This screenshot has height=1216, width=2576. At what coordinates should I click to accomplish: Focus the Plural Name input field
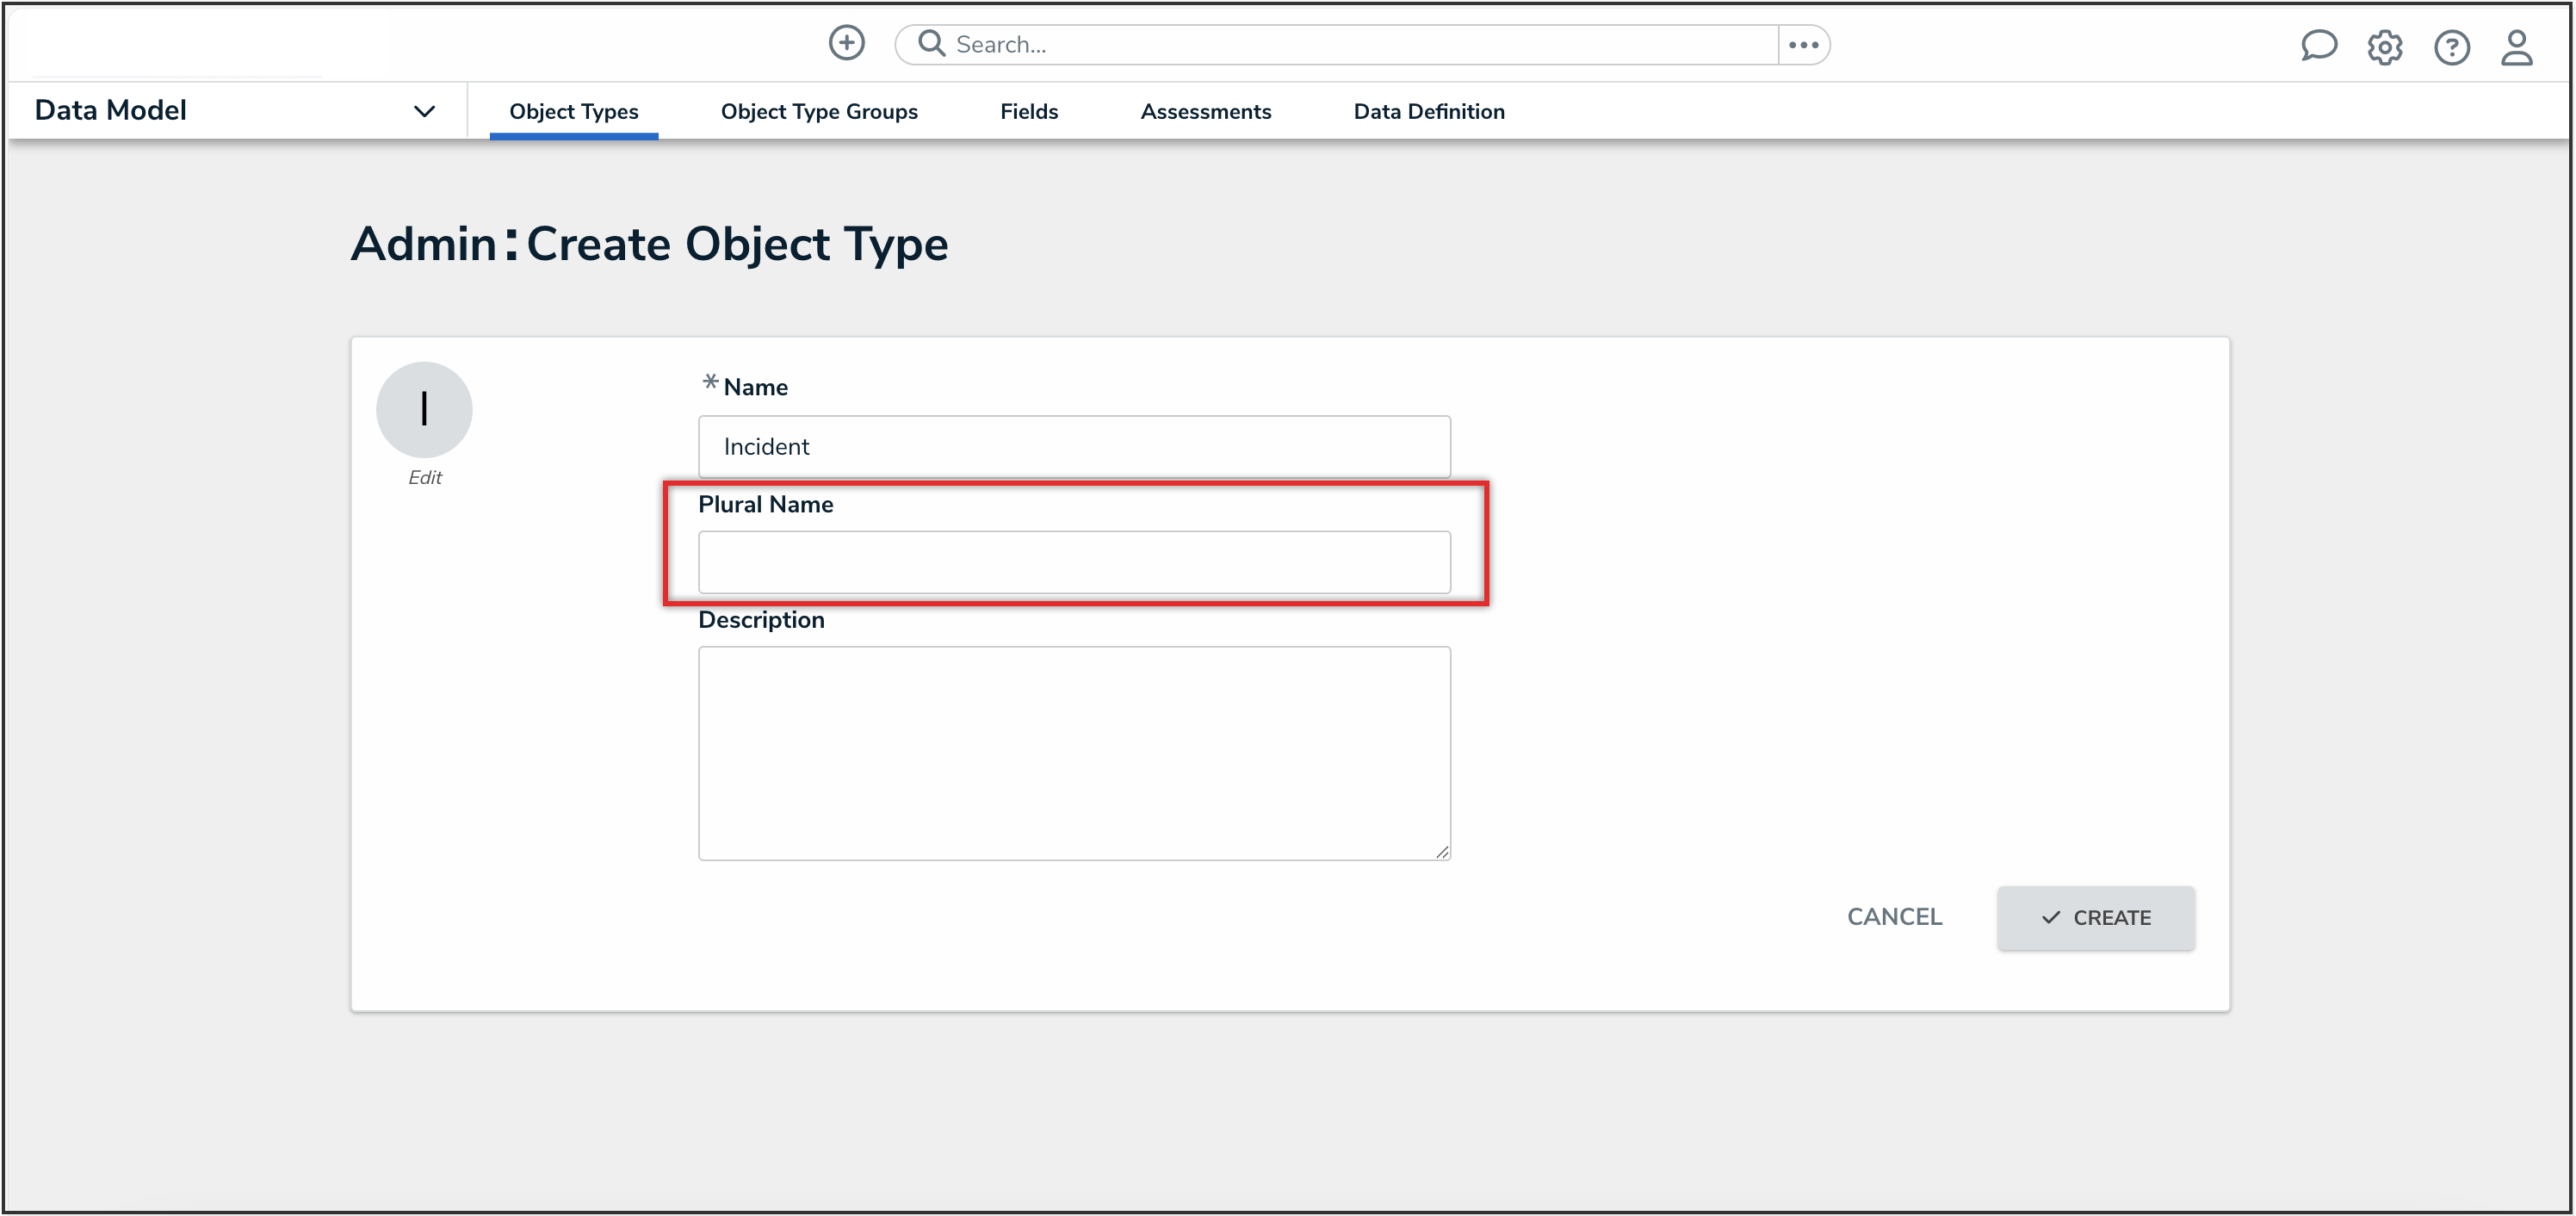[1074, 562]
